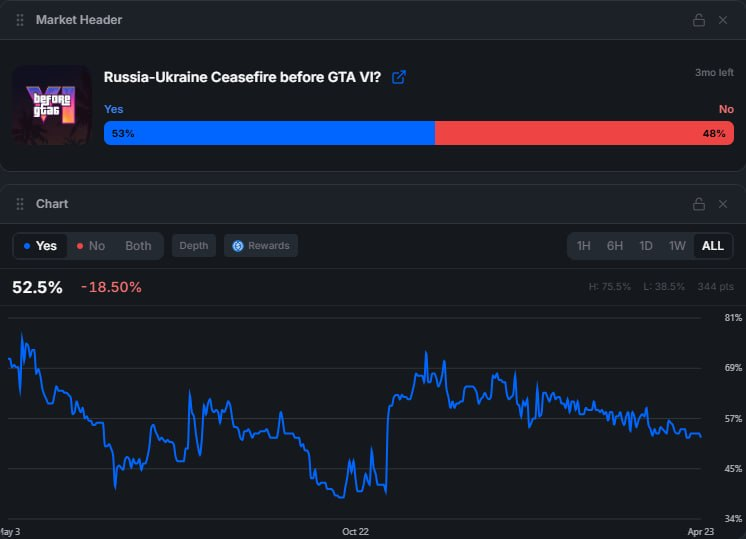Click the 'Yes' label above the blue bar
Image resolution: width=746 pixels, height=539 pixels.
(114, 109)
